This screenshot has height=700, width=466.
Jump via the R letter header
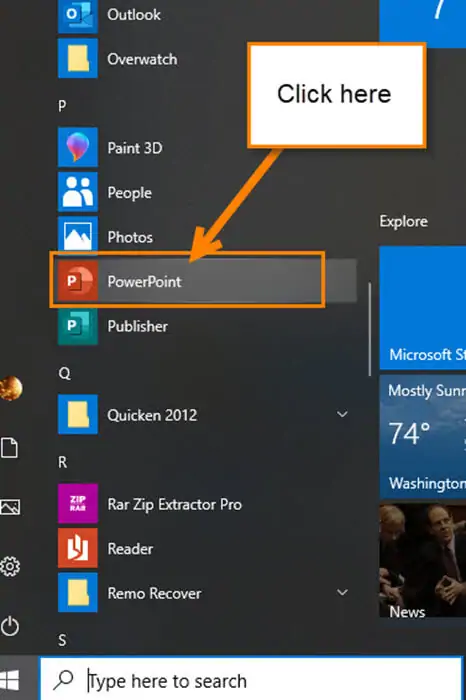63,462
